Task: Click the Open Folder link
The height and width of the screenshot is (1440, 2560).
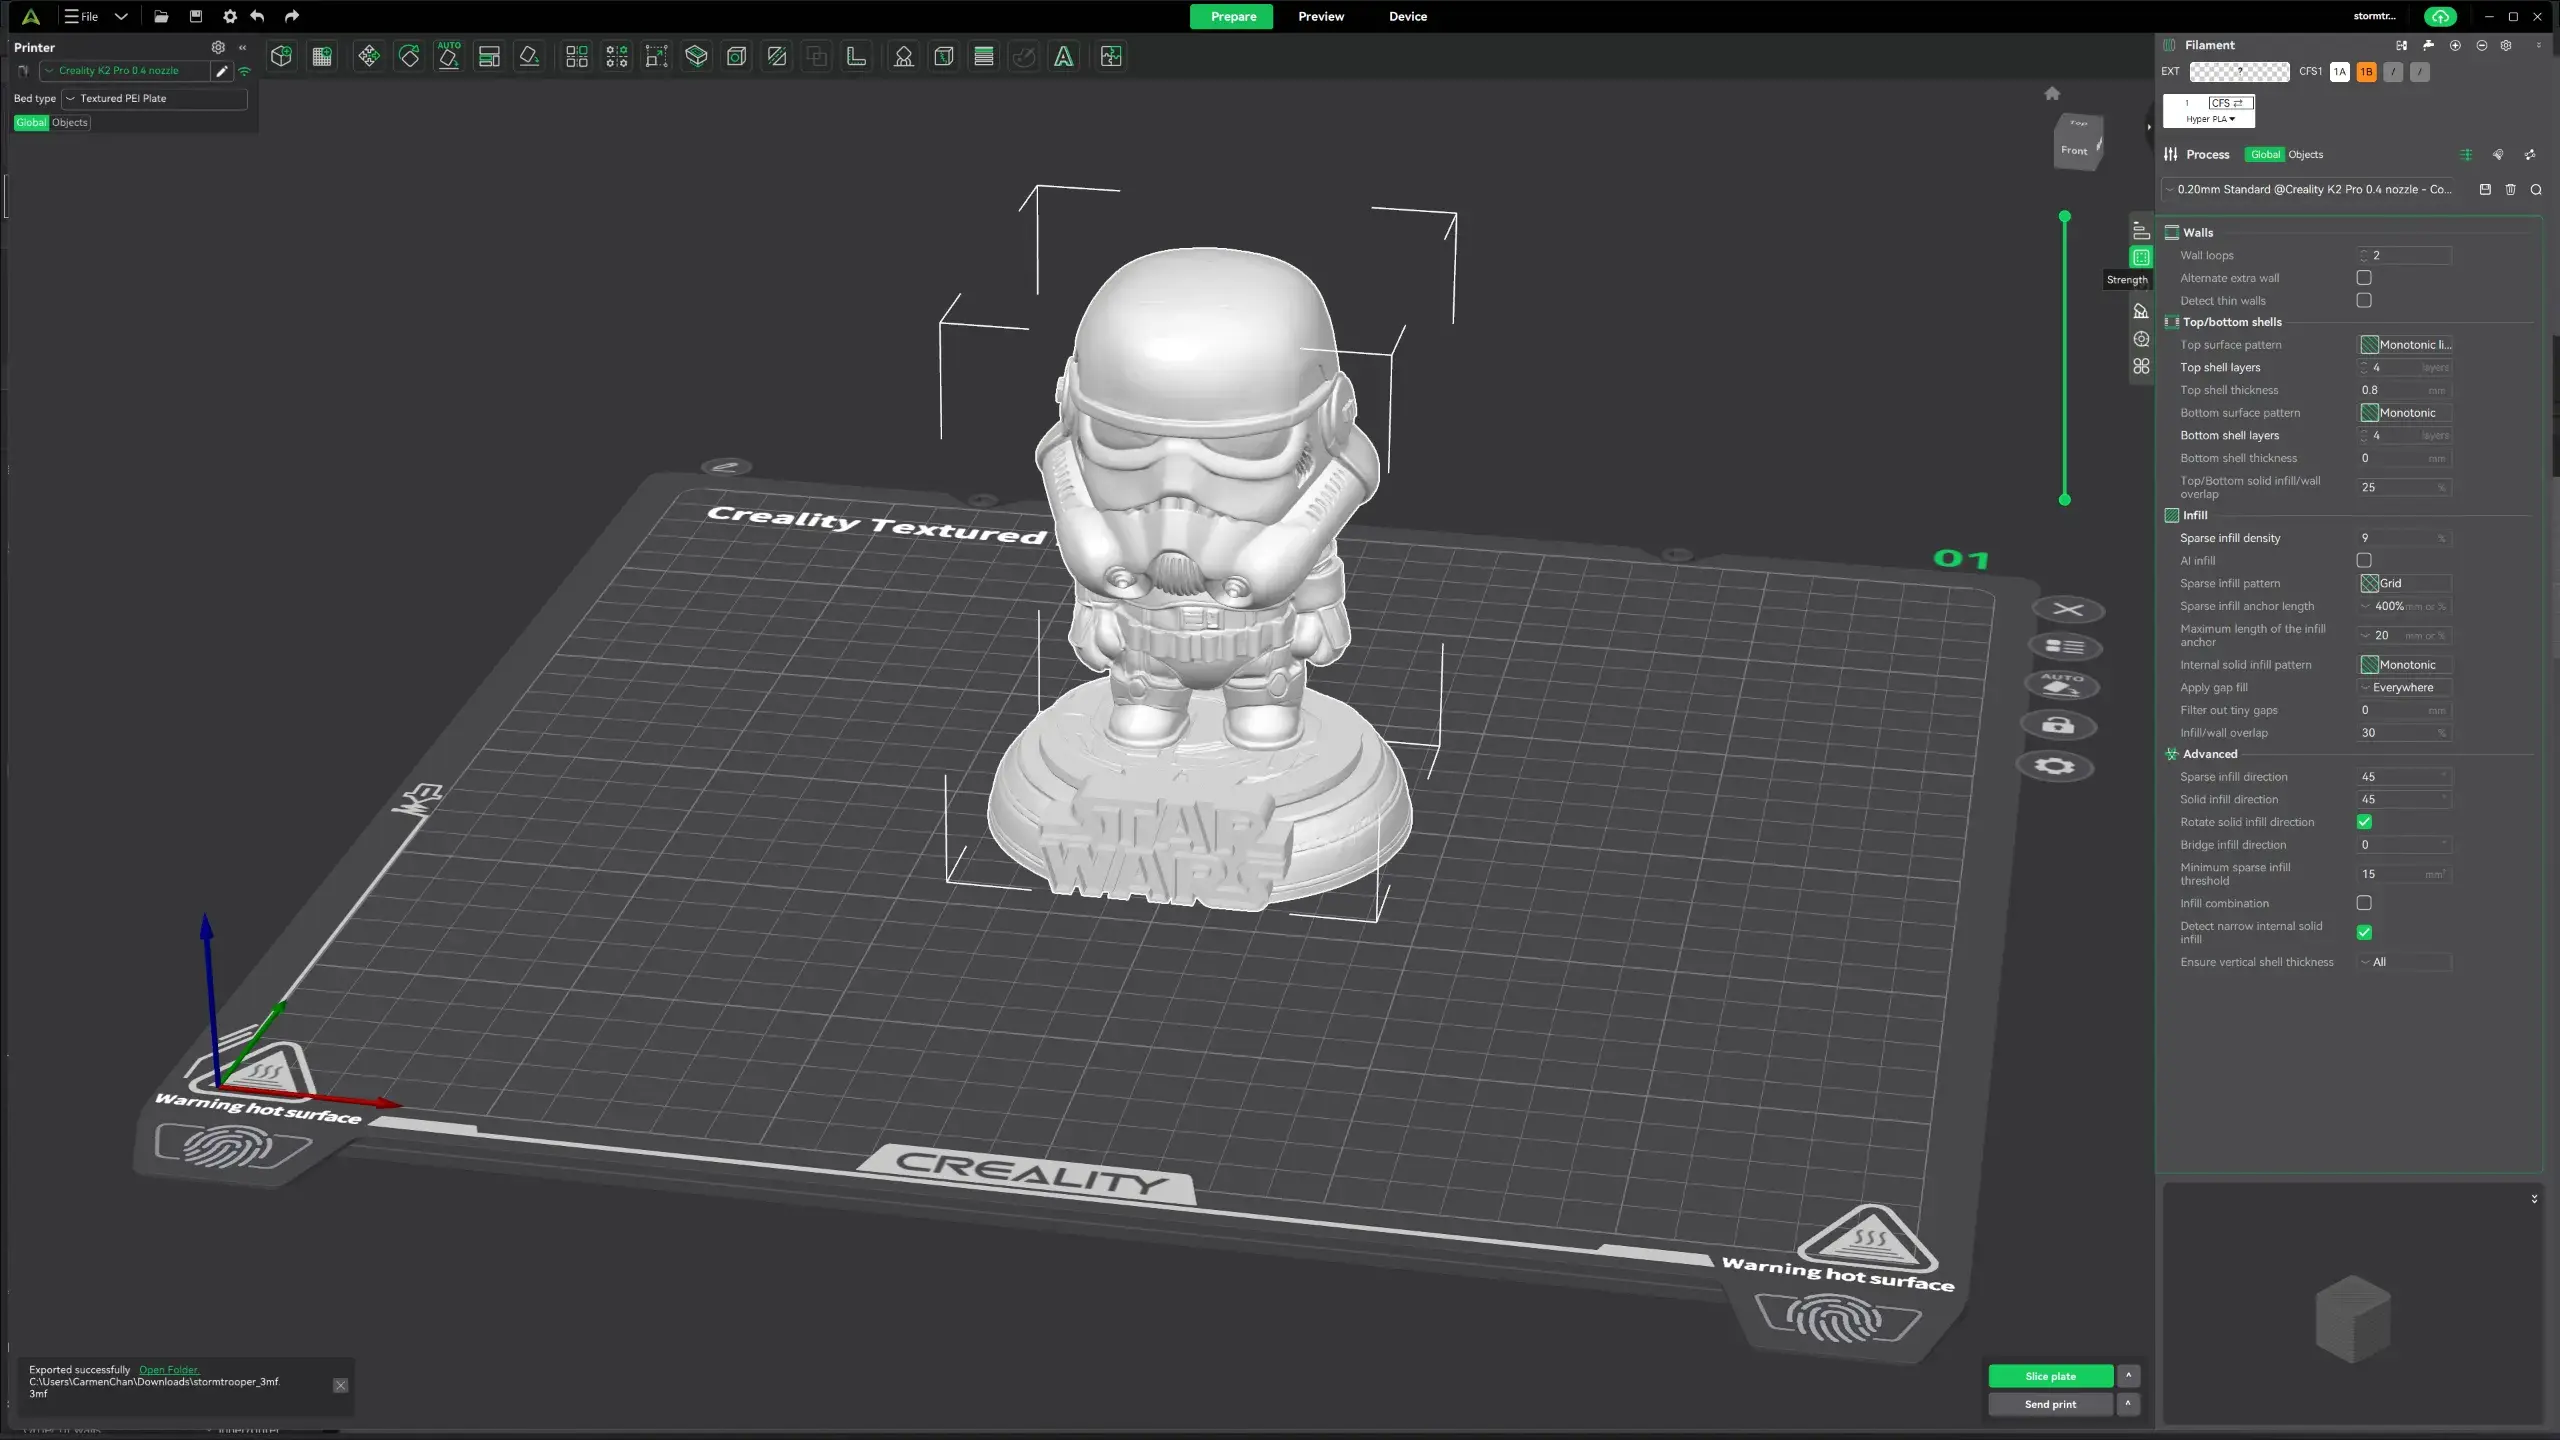Action: pyautogui.click(x=168, y=1370)
